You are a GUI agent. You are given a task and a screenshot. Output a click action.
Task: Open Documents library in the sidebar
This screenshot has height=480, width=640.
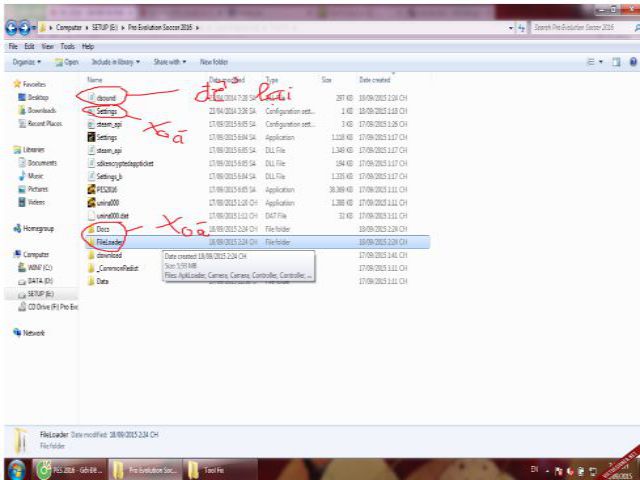coord(38,163)
